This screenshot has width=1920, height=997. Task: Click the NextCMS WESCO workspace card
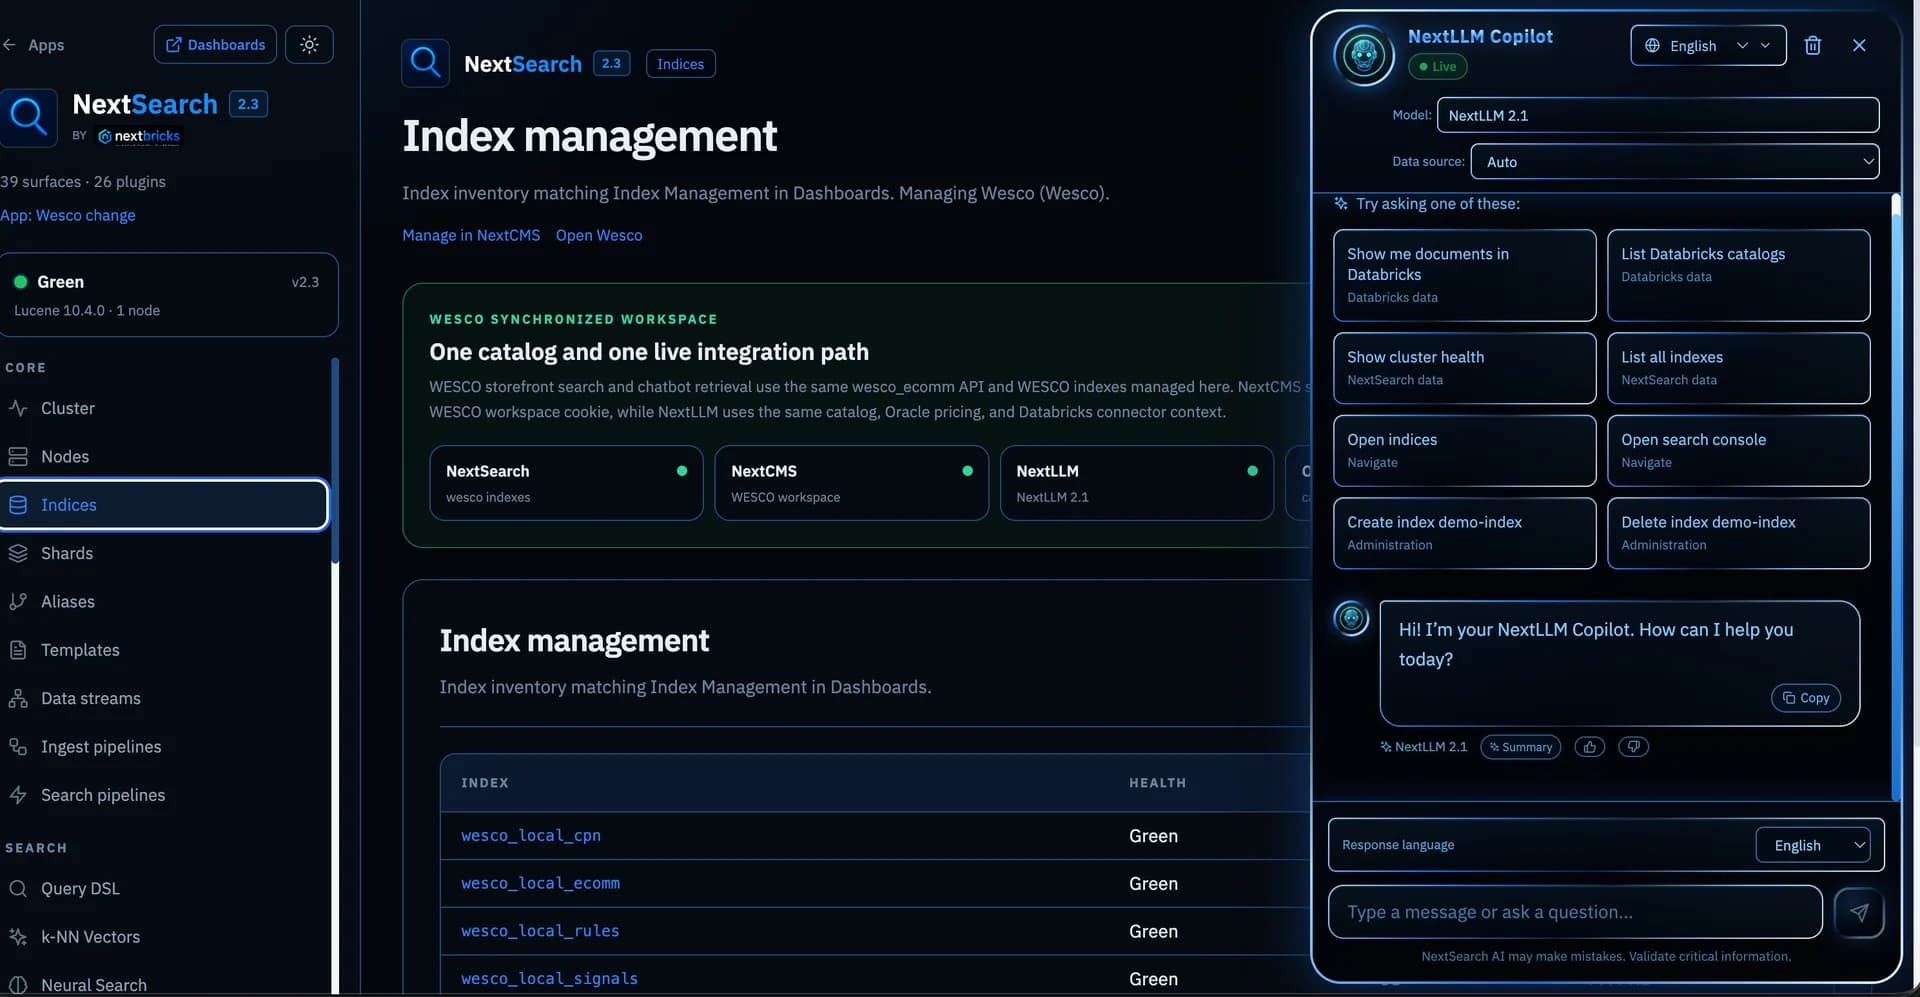point(851,483)
